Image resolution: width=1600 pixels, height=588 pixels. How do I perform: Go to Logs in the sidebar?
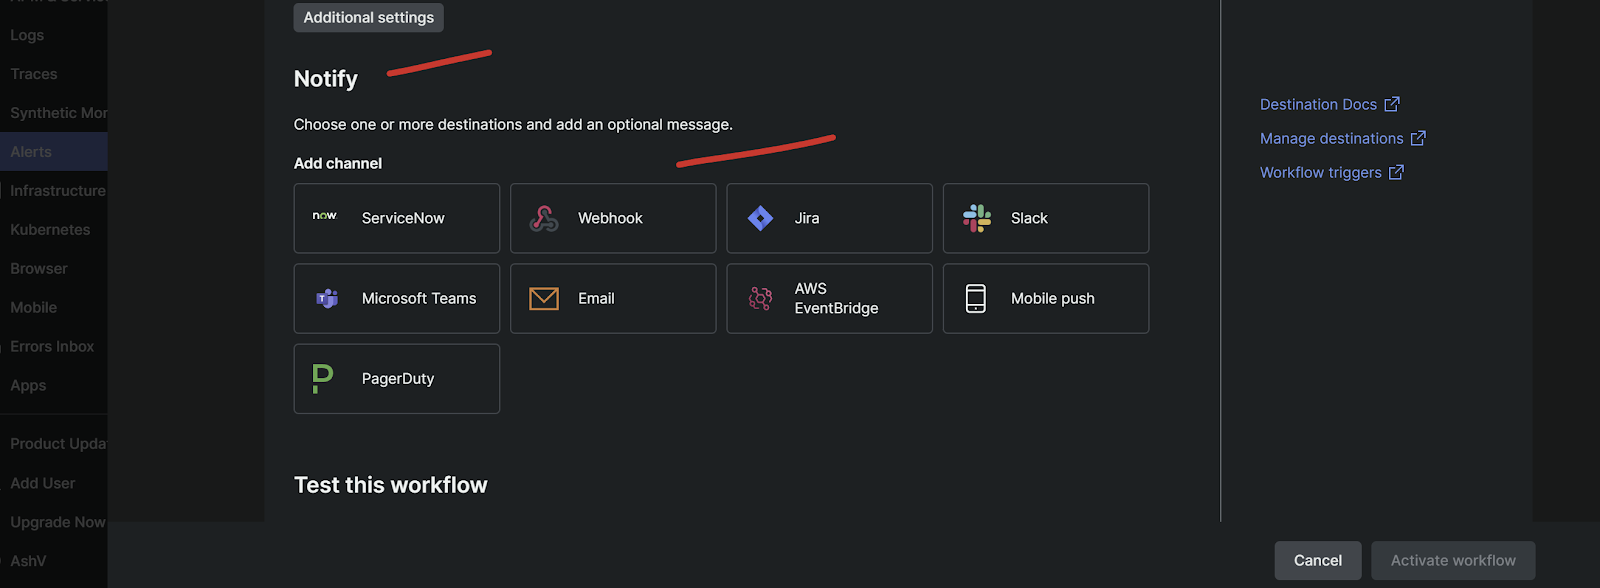point(27,35)
